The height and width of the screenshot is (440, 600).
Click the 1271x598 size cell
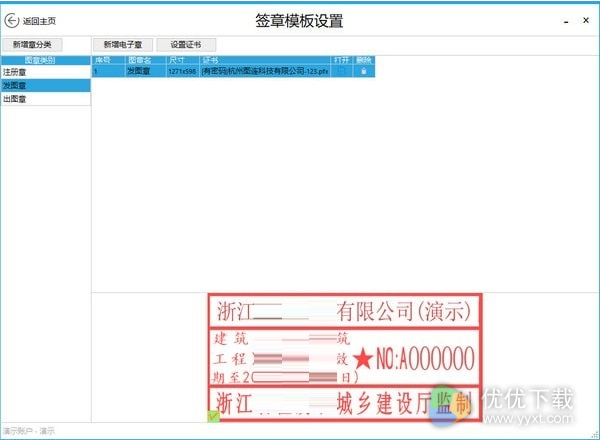click(183, 71)
